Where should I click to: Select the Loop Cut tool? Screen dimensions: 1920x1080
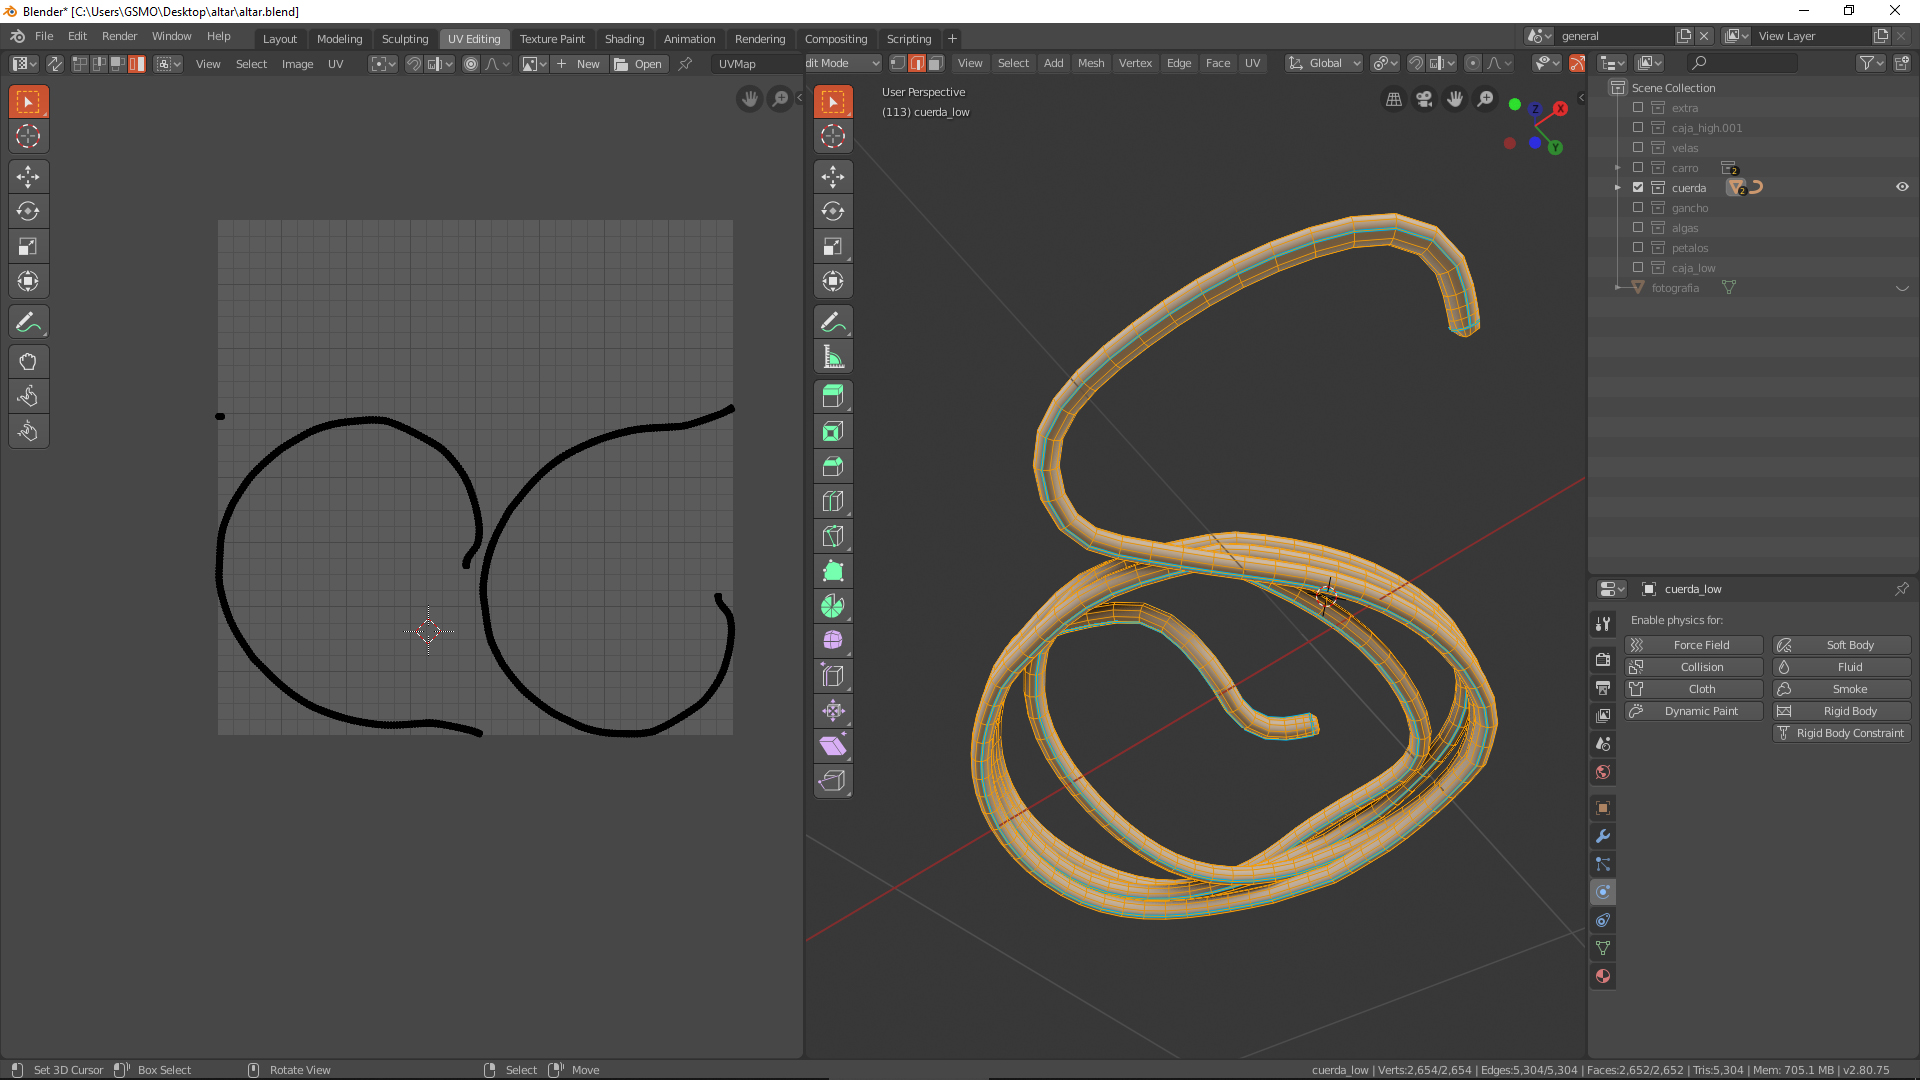pyautogui.click(x=833, y=501)
